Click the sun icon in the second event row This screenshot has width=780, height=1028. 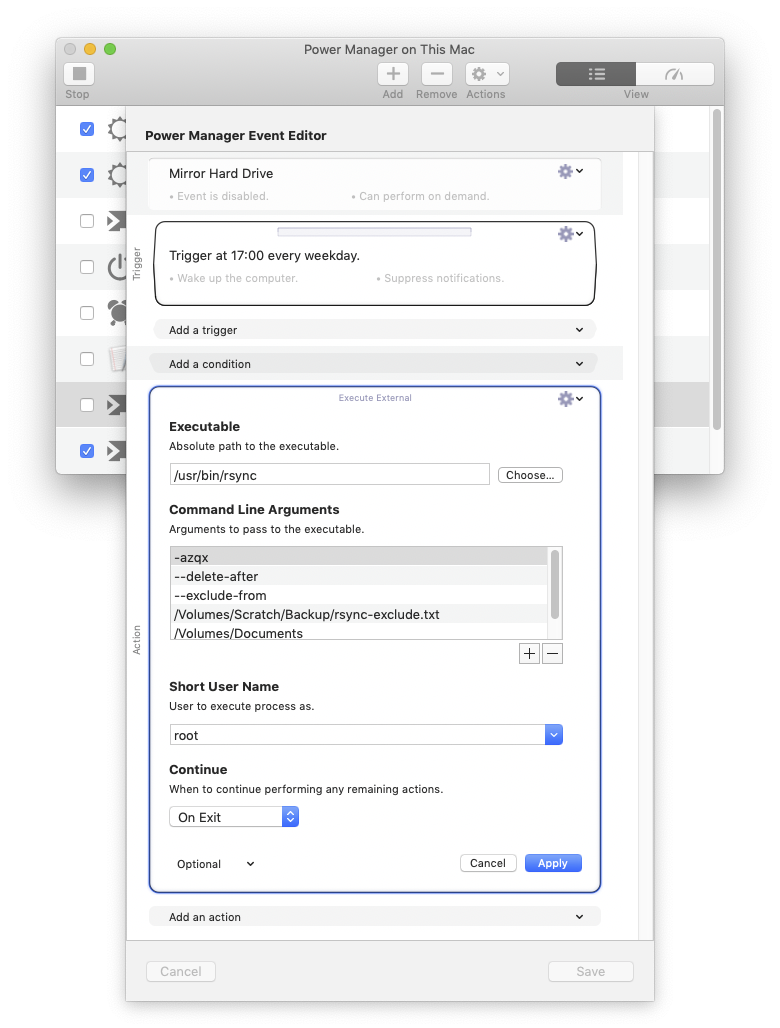tap(117, 175)
